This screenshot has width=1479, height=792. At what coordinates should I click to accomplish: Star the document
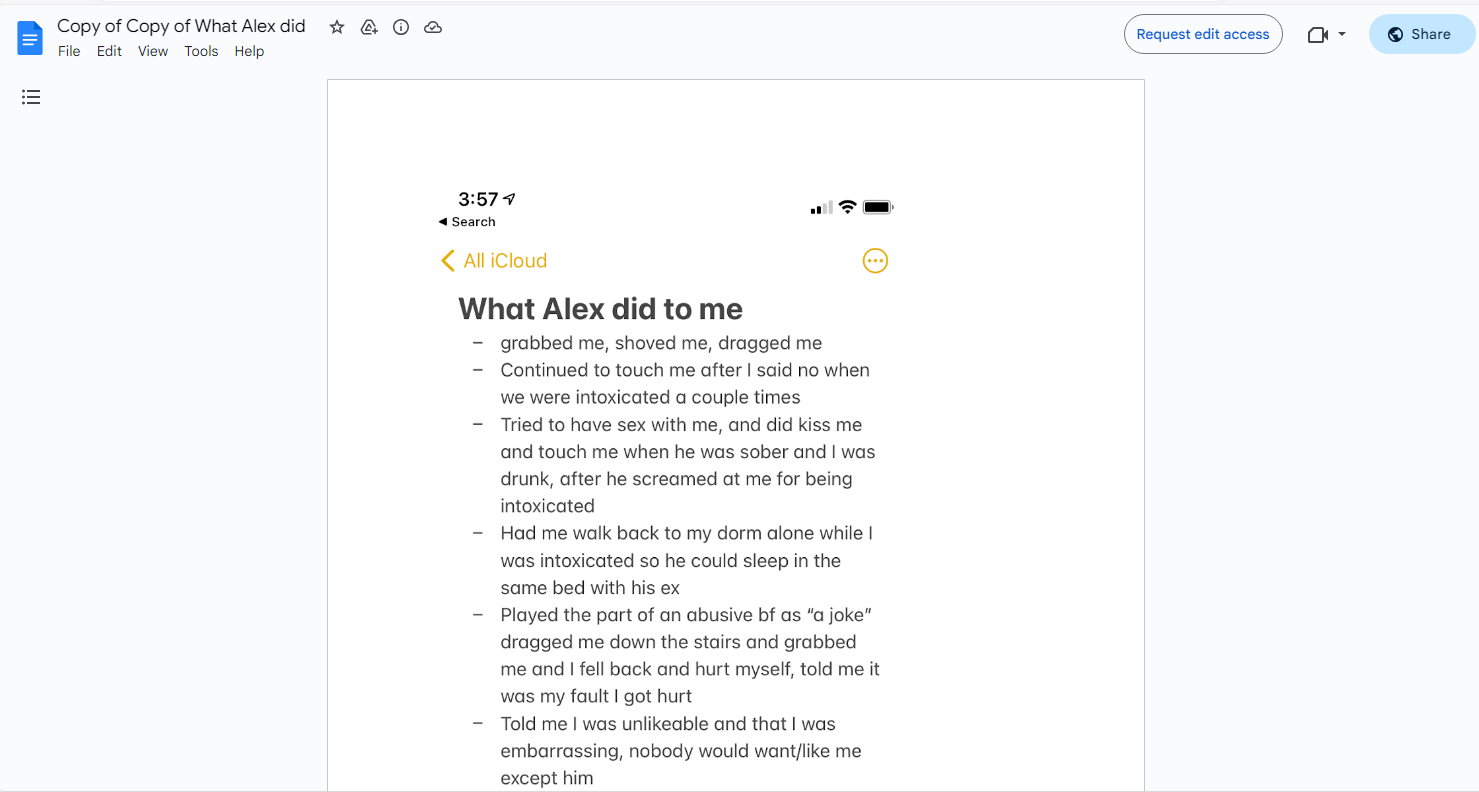point(337,27)
